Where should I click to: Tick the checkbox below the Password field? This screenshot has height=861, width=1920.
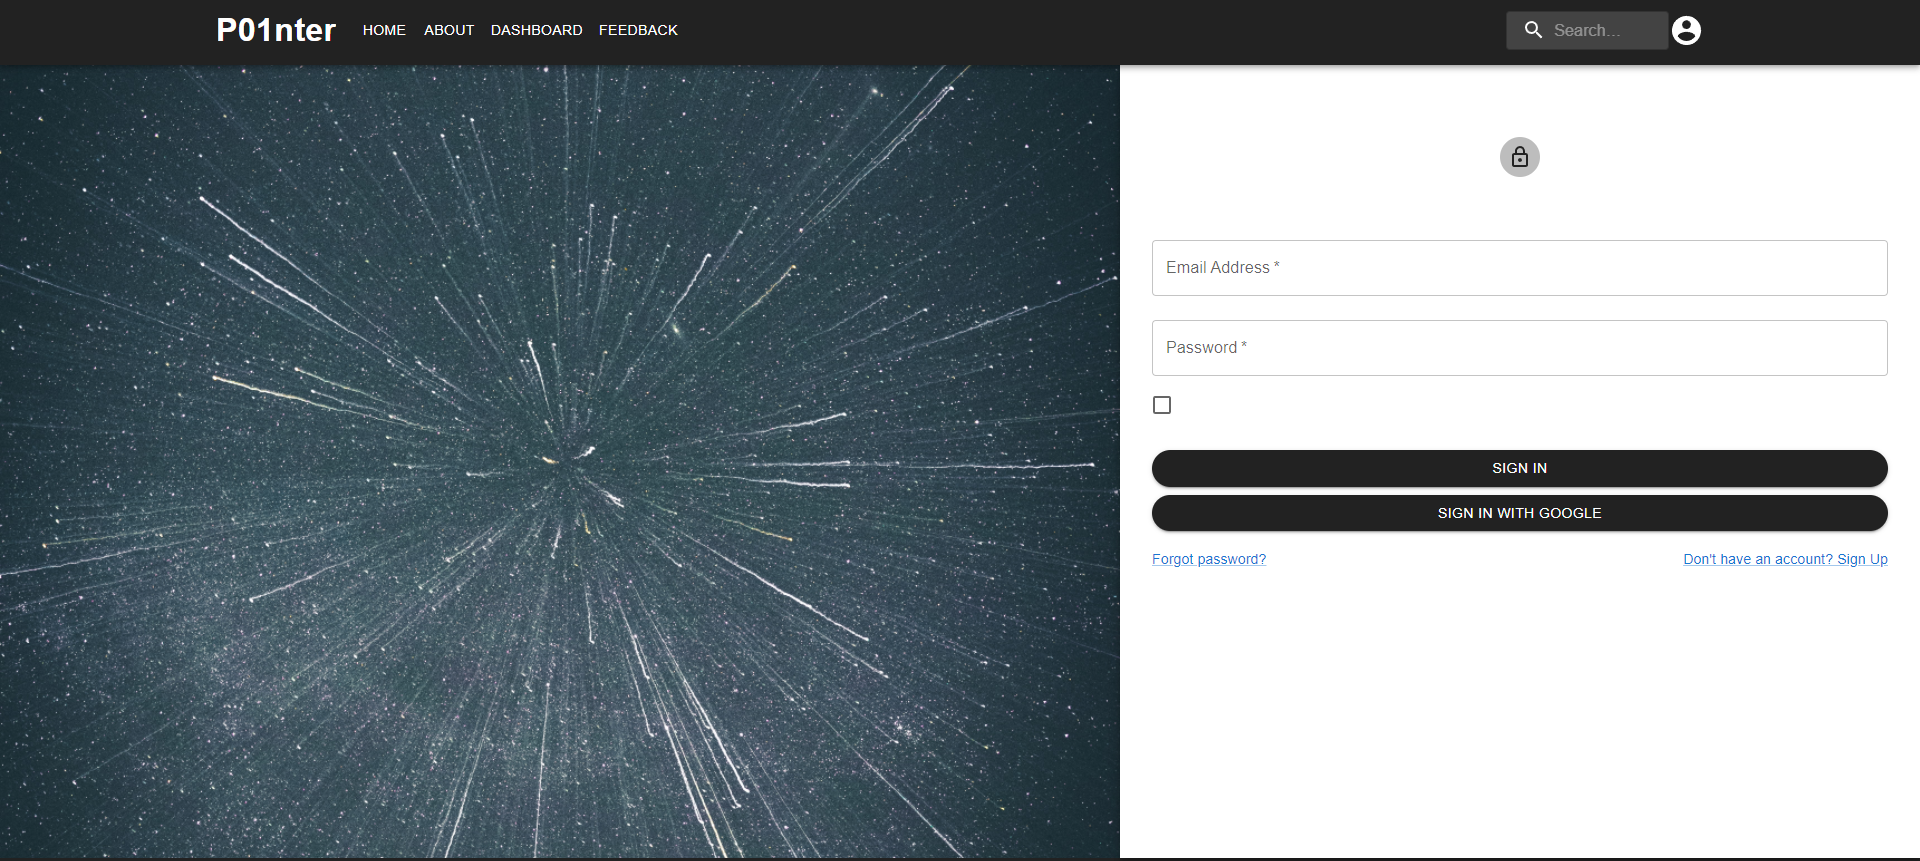(1161, 405)
